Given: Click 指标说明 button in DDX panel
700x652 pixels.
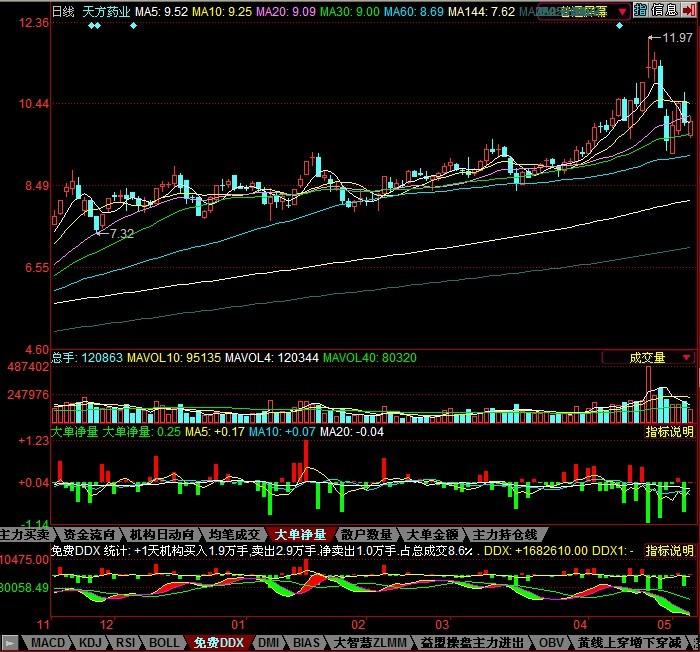Looking at the screenshot, I should pyautogui.click(x=669, y=550).
